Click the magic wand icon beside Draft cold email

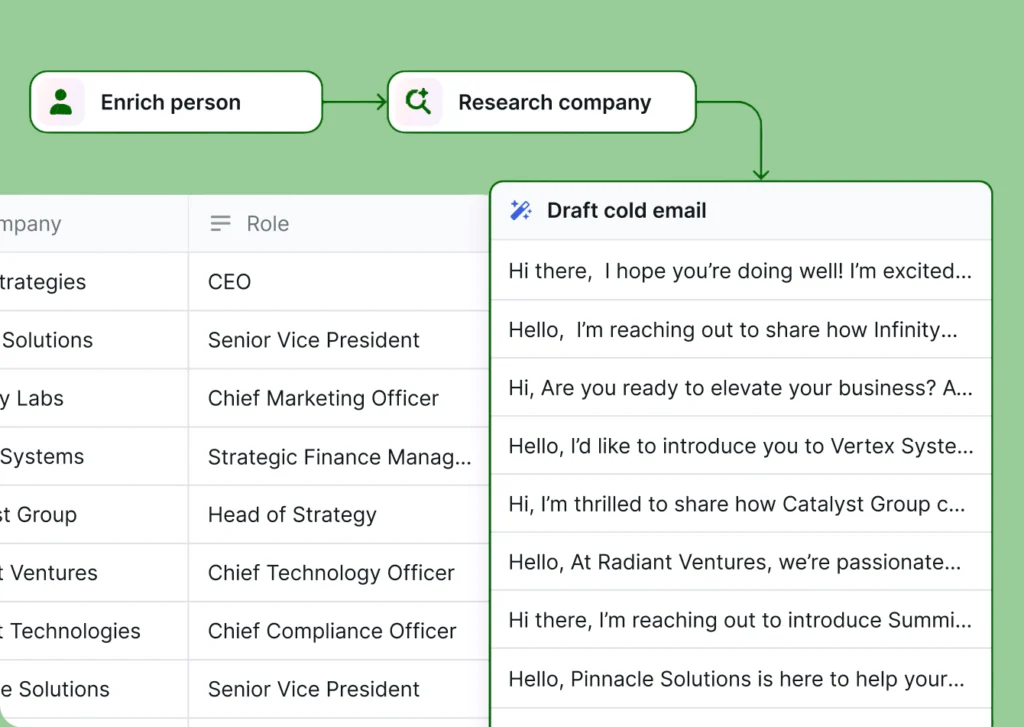tap(521, 210)
